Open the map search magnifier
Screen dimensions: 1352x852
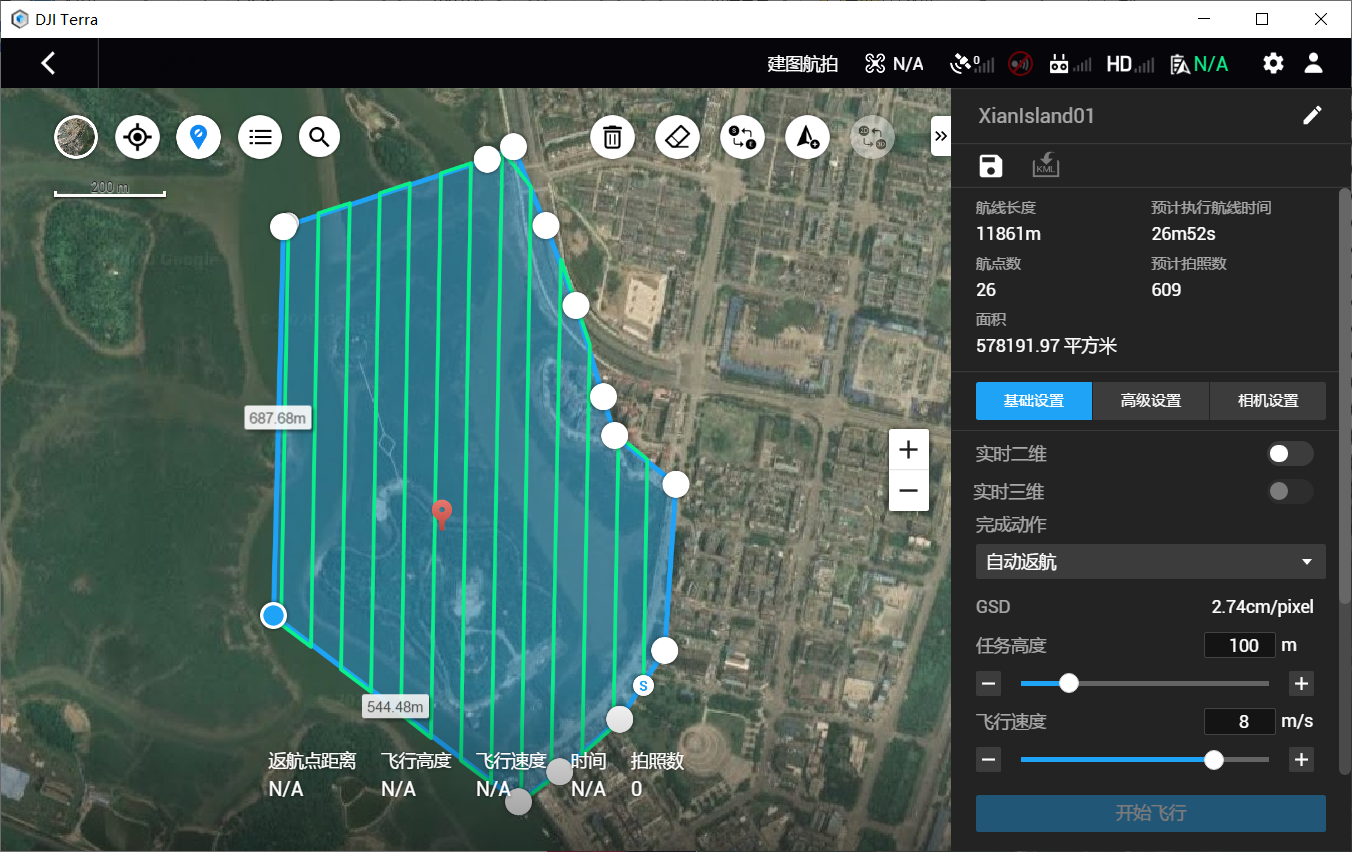319,137
